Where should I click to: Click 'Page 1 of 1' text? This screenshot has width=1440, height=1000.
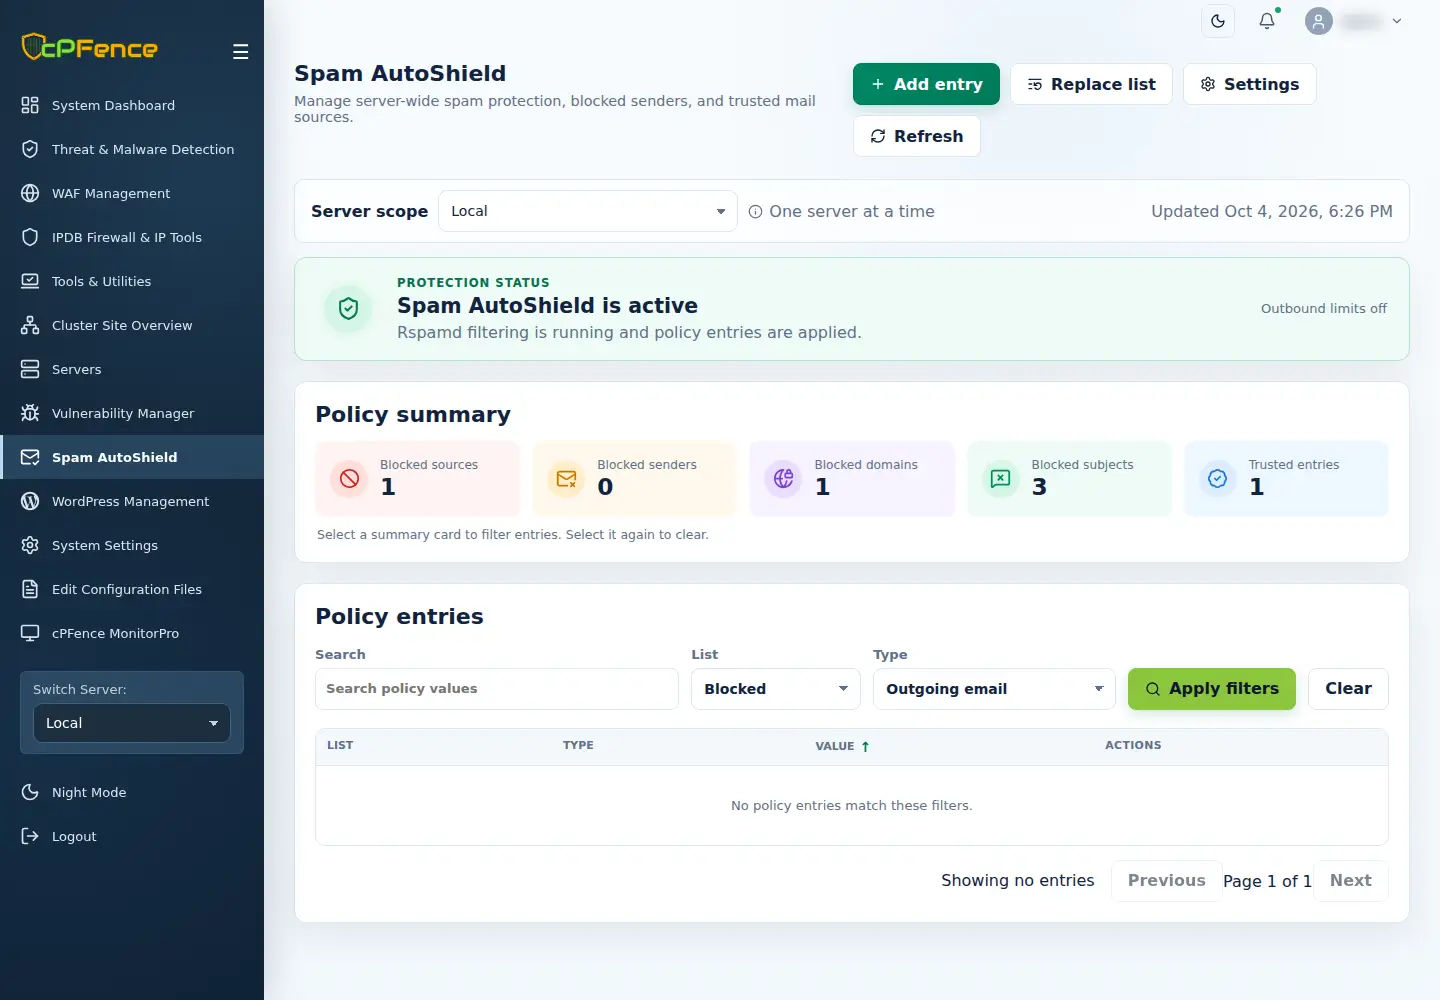(1267, 881)
